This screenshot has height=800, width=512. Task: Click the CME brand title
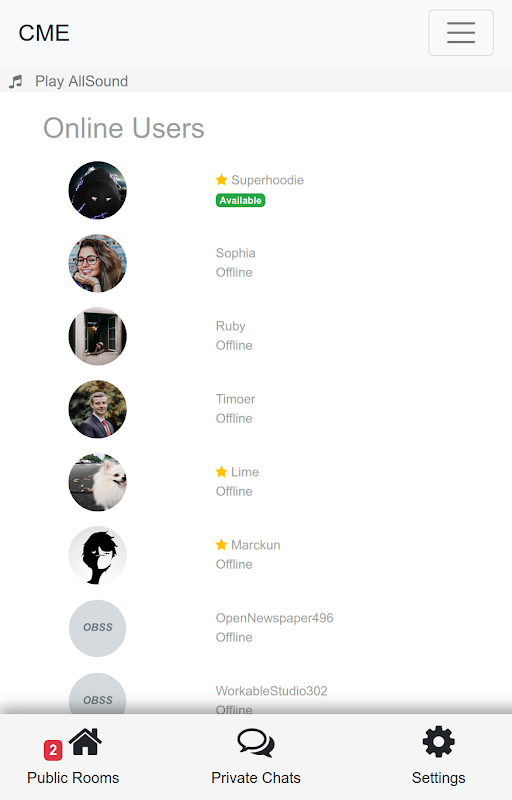44,33
